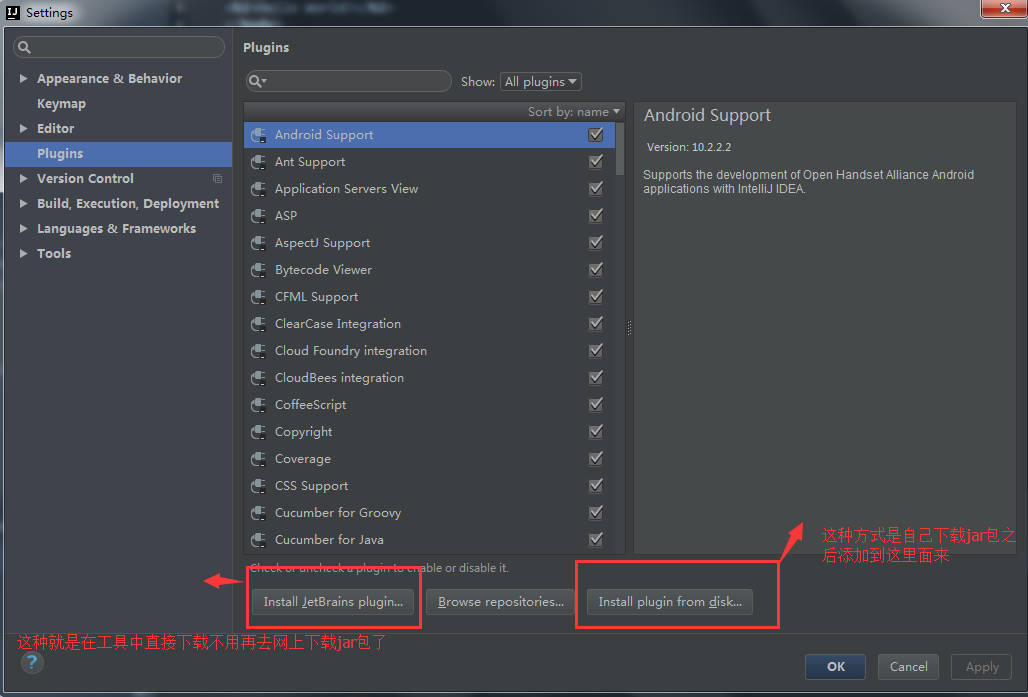Close the Settings dialog window
Screen dimensions: 1028x697
[1004, 8]
